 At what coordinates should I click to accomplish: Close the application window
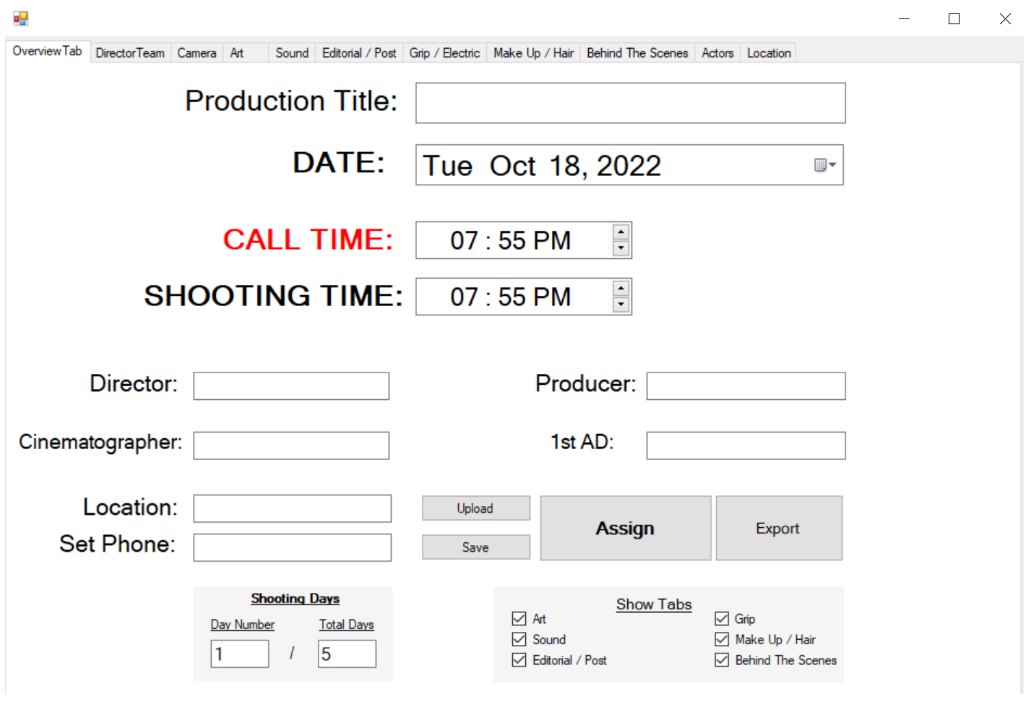pyautogui.click(x=1005, y=18)
